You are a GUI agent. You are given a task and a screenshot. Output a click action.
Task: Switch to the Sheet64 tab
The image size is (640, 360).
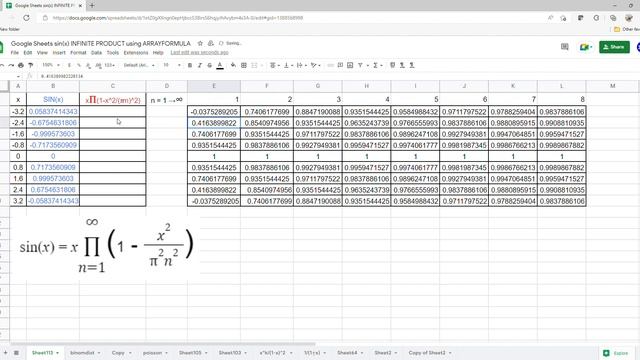tap(350, 353)
